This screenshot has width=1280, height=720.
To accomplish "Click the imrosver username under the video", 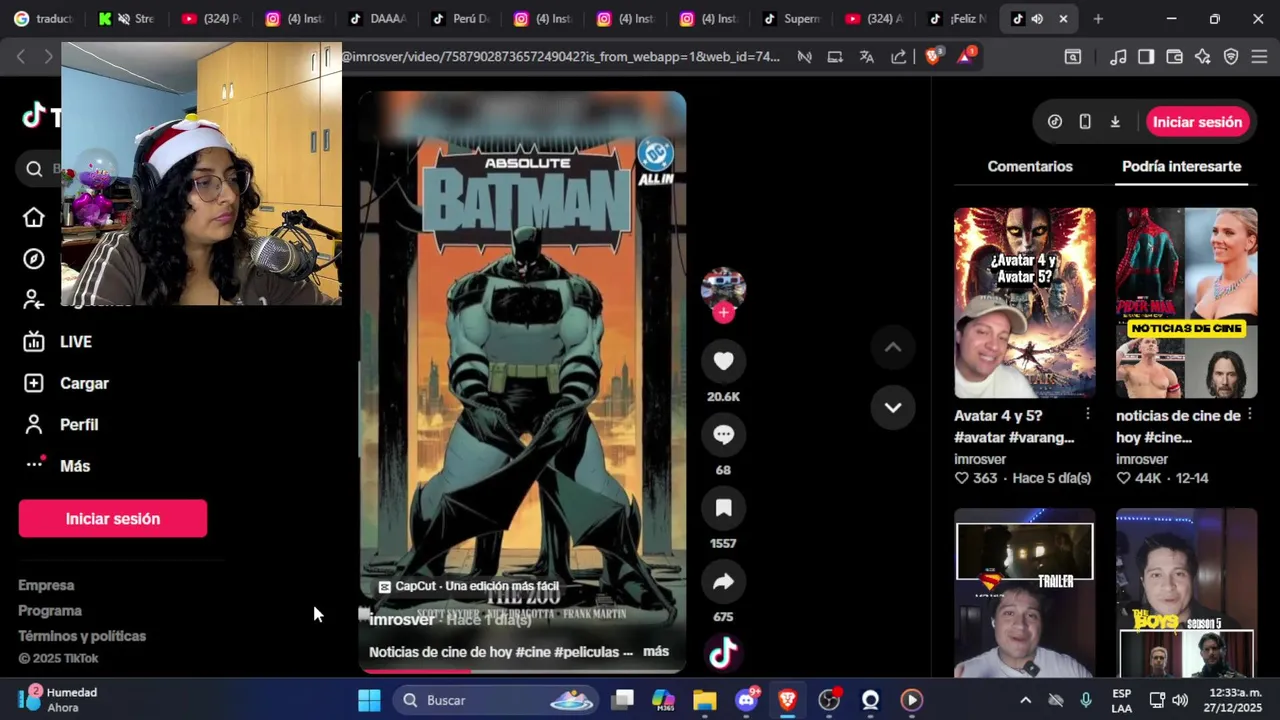I will click(402, 620).
